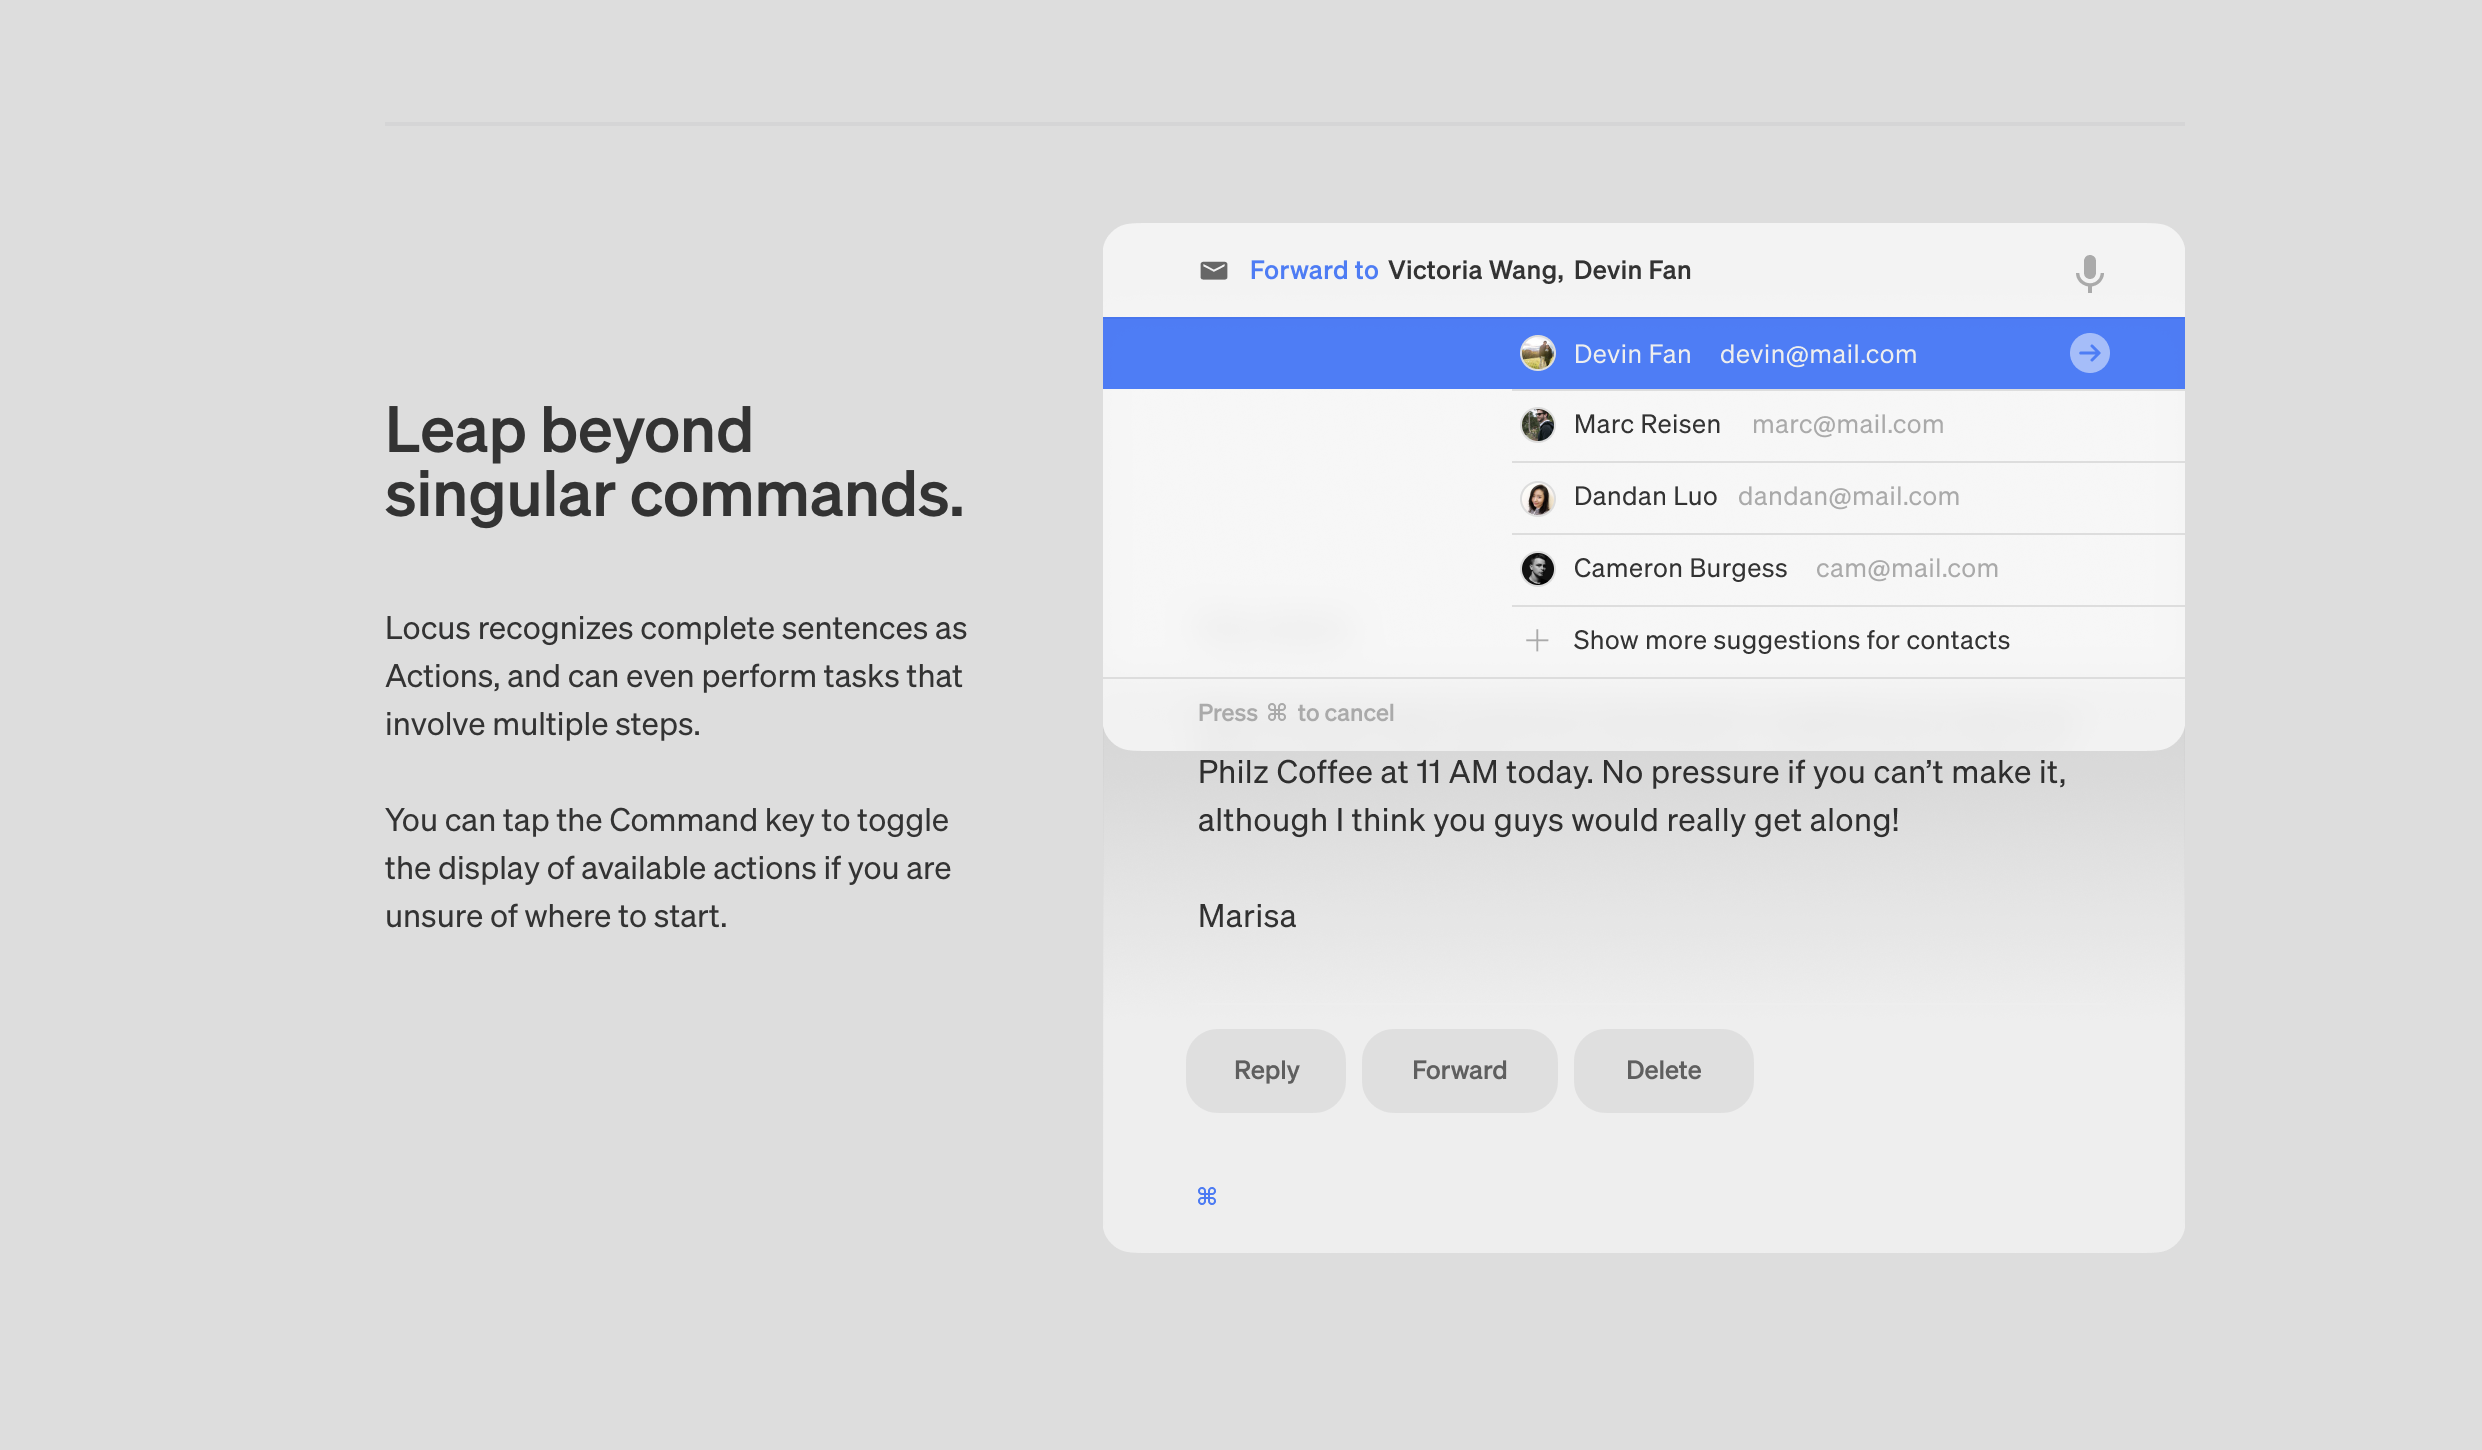Click Cameron Burgess's avatar photo
This screenshot has height=1450, width=2482.
click(x=1537, y=569)
